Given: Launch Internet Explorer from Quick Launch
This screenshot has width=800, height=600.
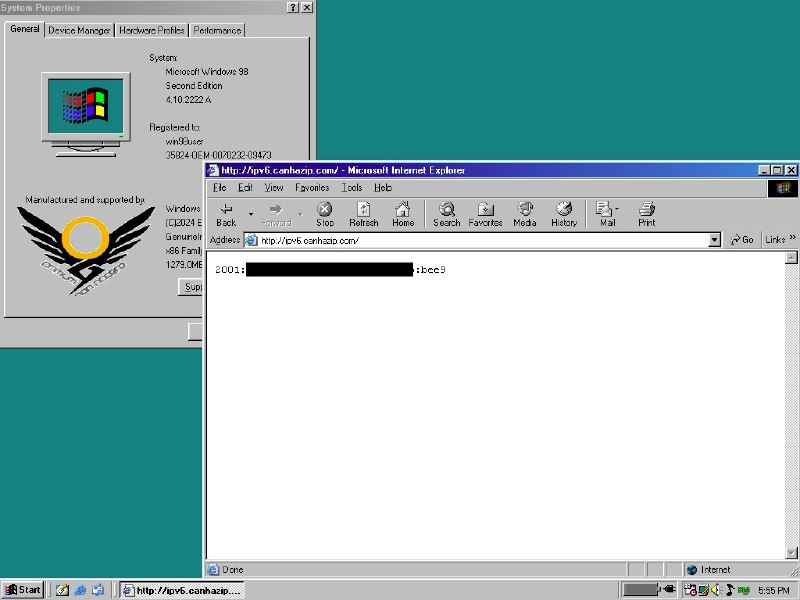Looking at the screenshot, I should point(80,590).
